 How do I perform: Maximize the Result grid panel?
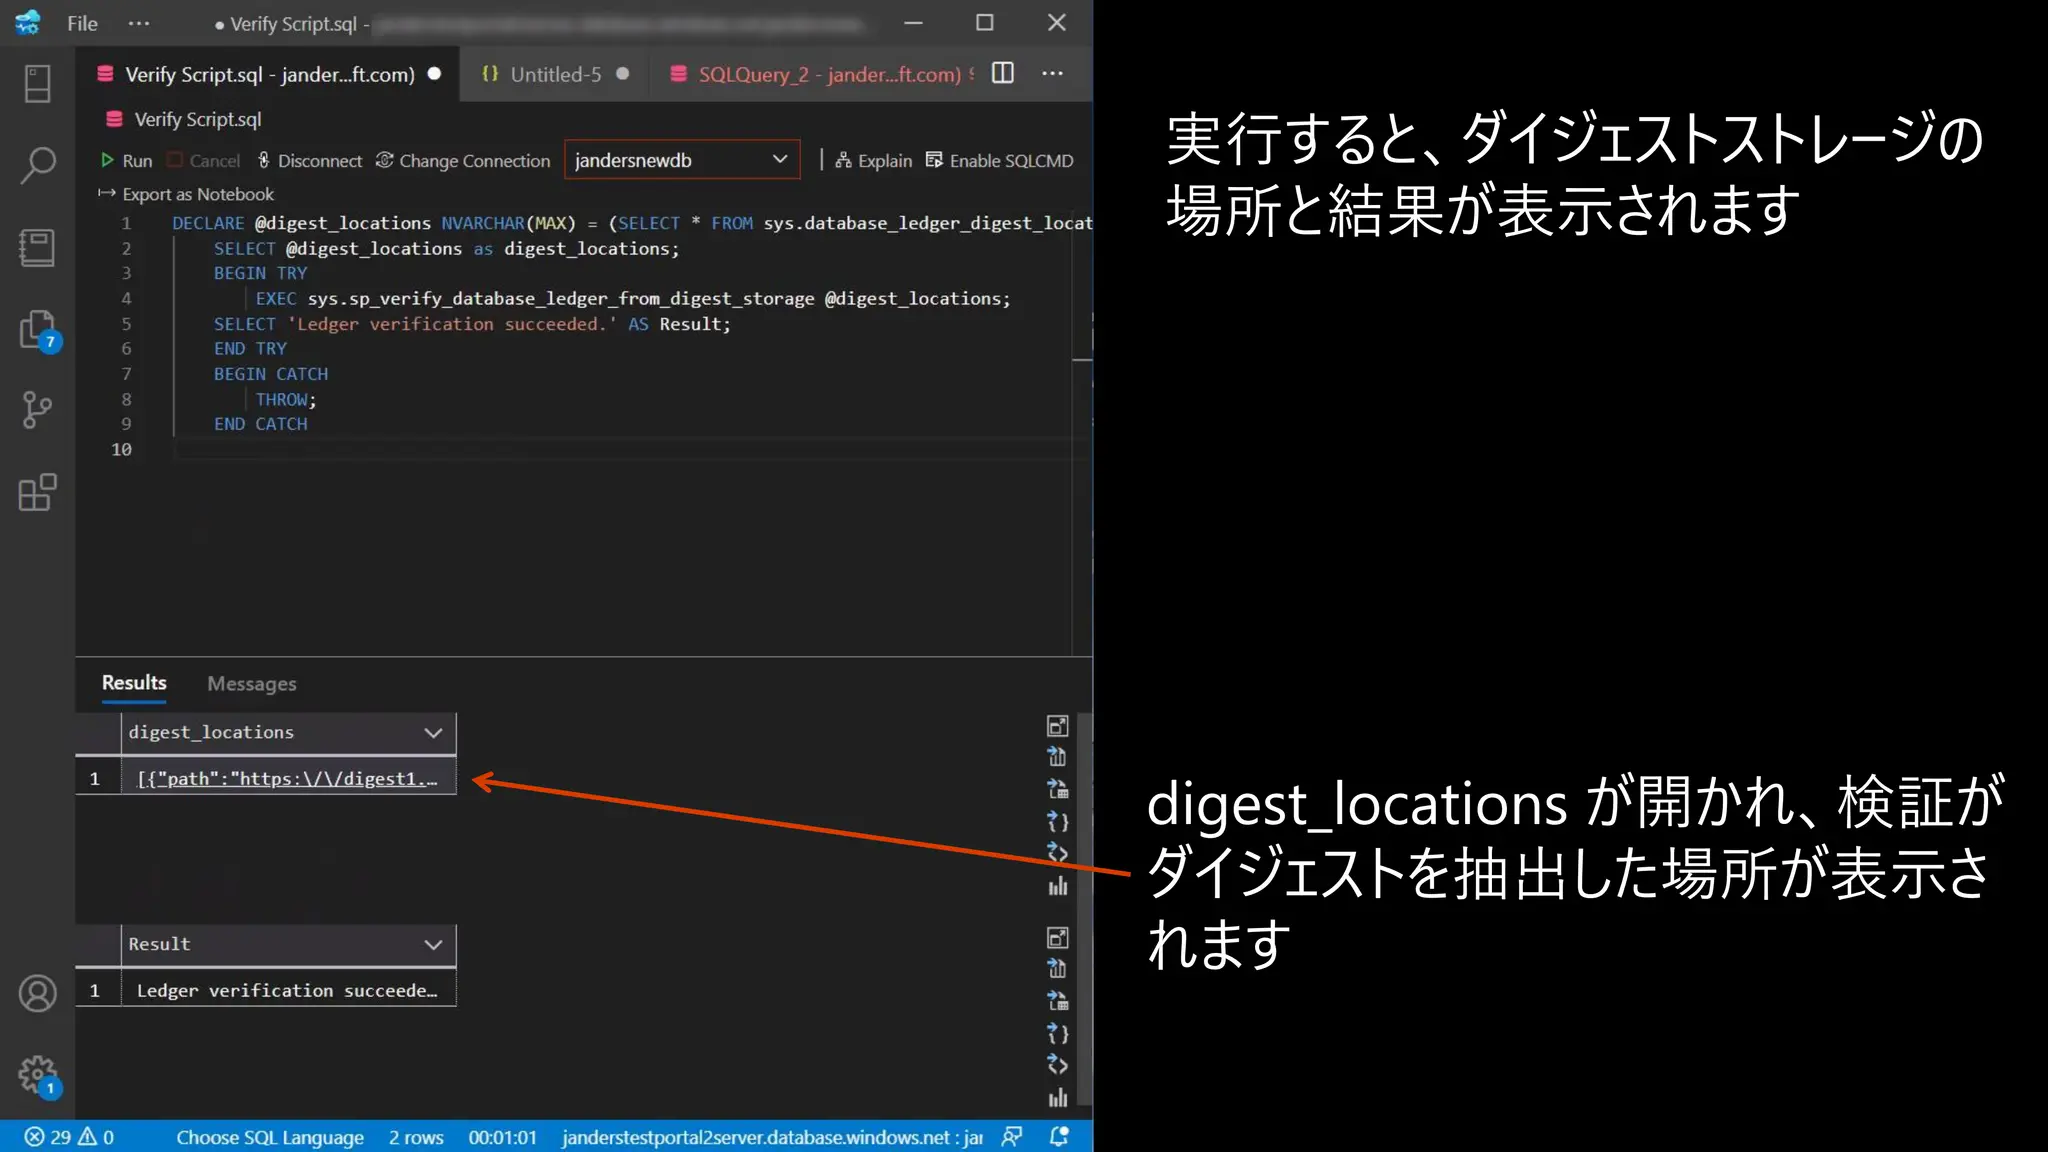(1057, 938)
